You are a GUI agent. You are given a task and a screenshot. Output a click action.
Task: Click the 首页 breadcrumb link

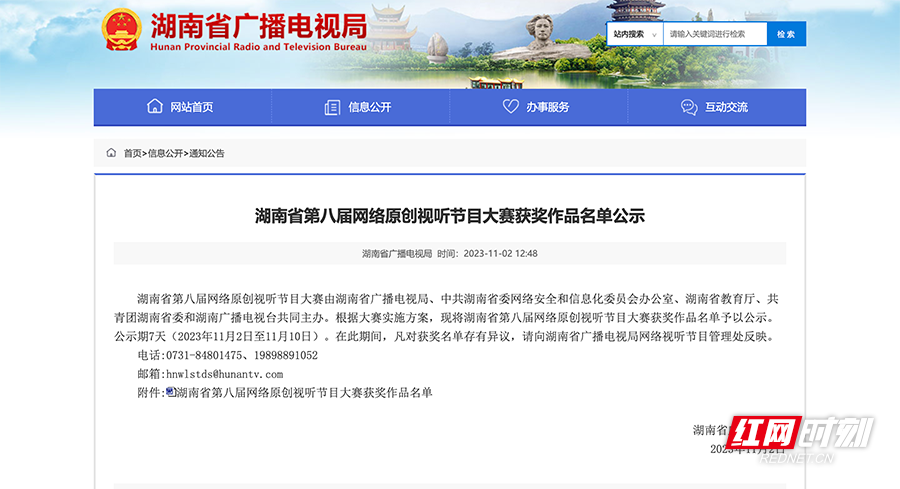[133, 153]
